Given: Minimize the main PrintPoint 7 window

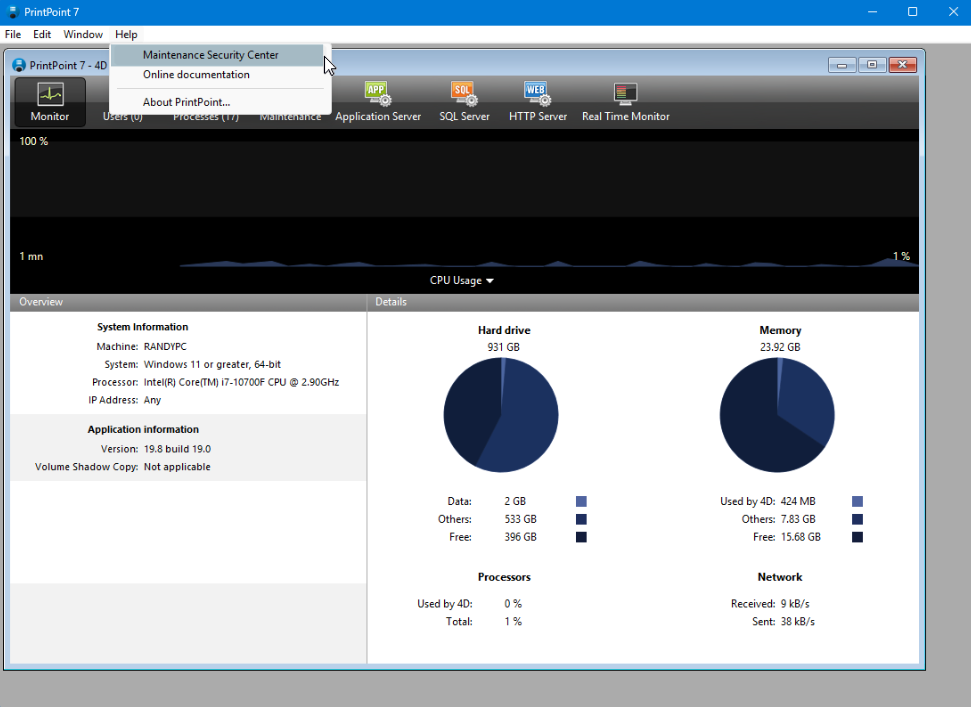Looking at the screenshot, I should (873, 12).
